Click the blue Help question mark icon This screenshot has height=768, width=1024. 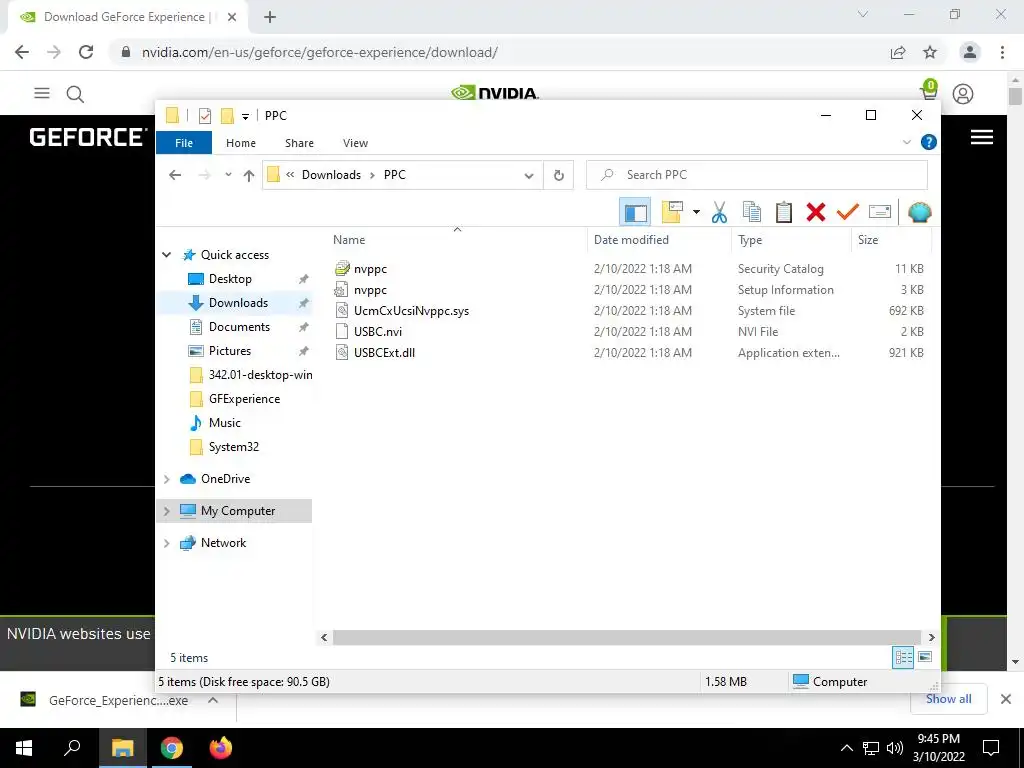928,142
